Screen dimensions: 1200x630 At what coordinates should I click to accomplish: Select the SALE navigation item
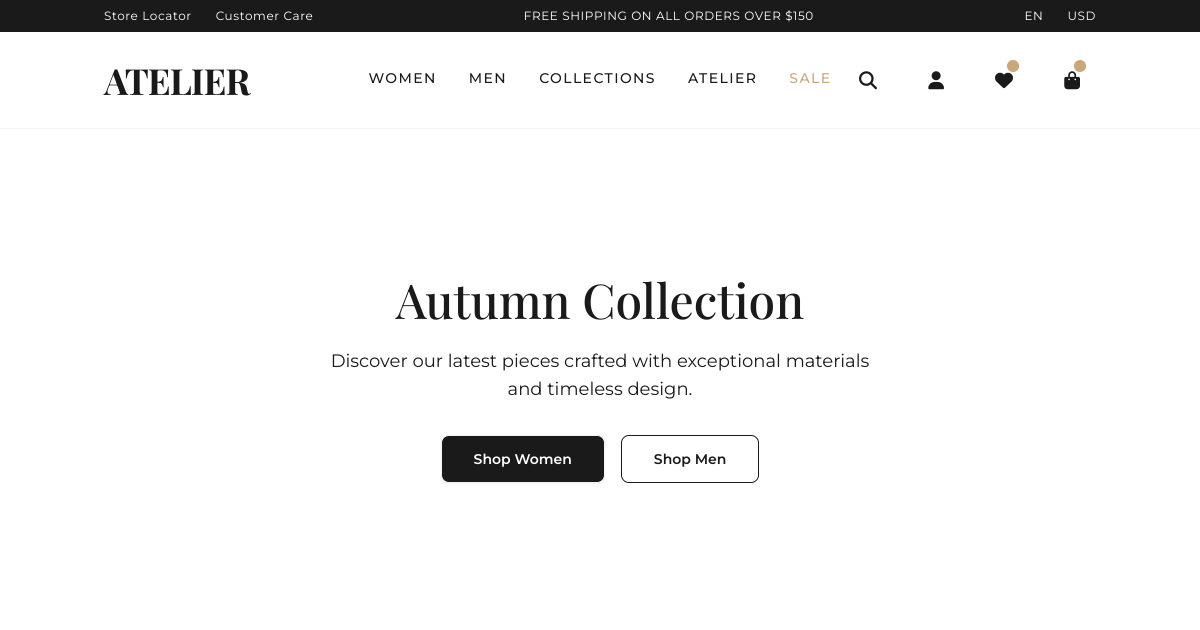click(x=810, y=78)
